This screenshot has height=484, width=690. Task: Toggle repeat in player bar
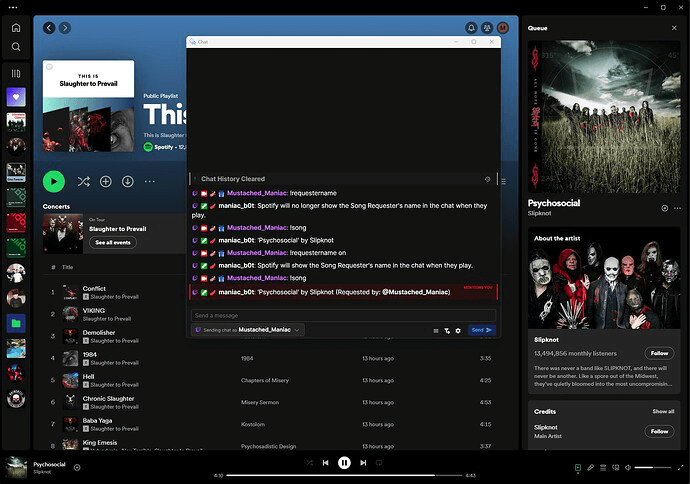coord(379,463)
